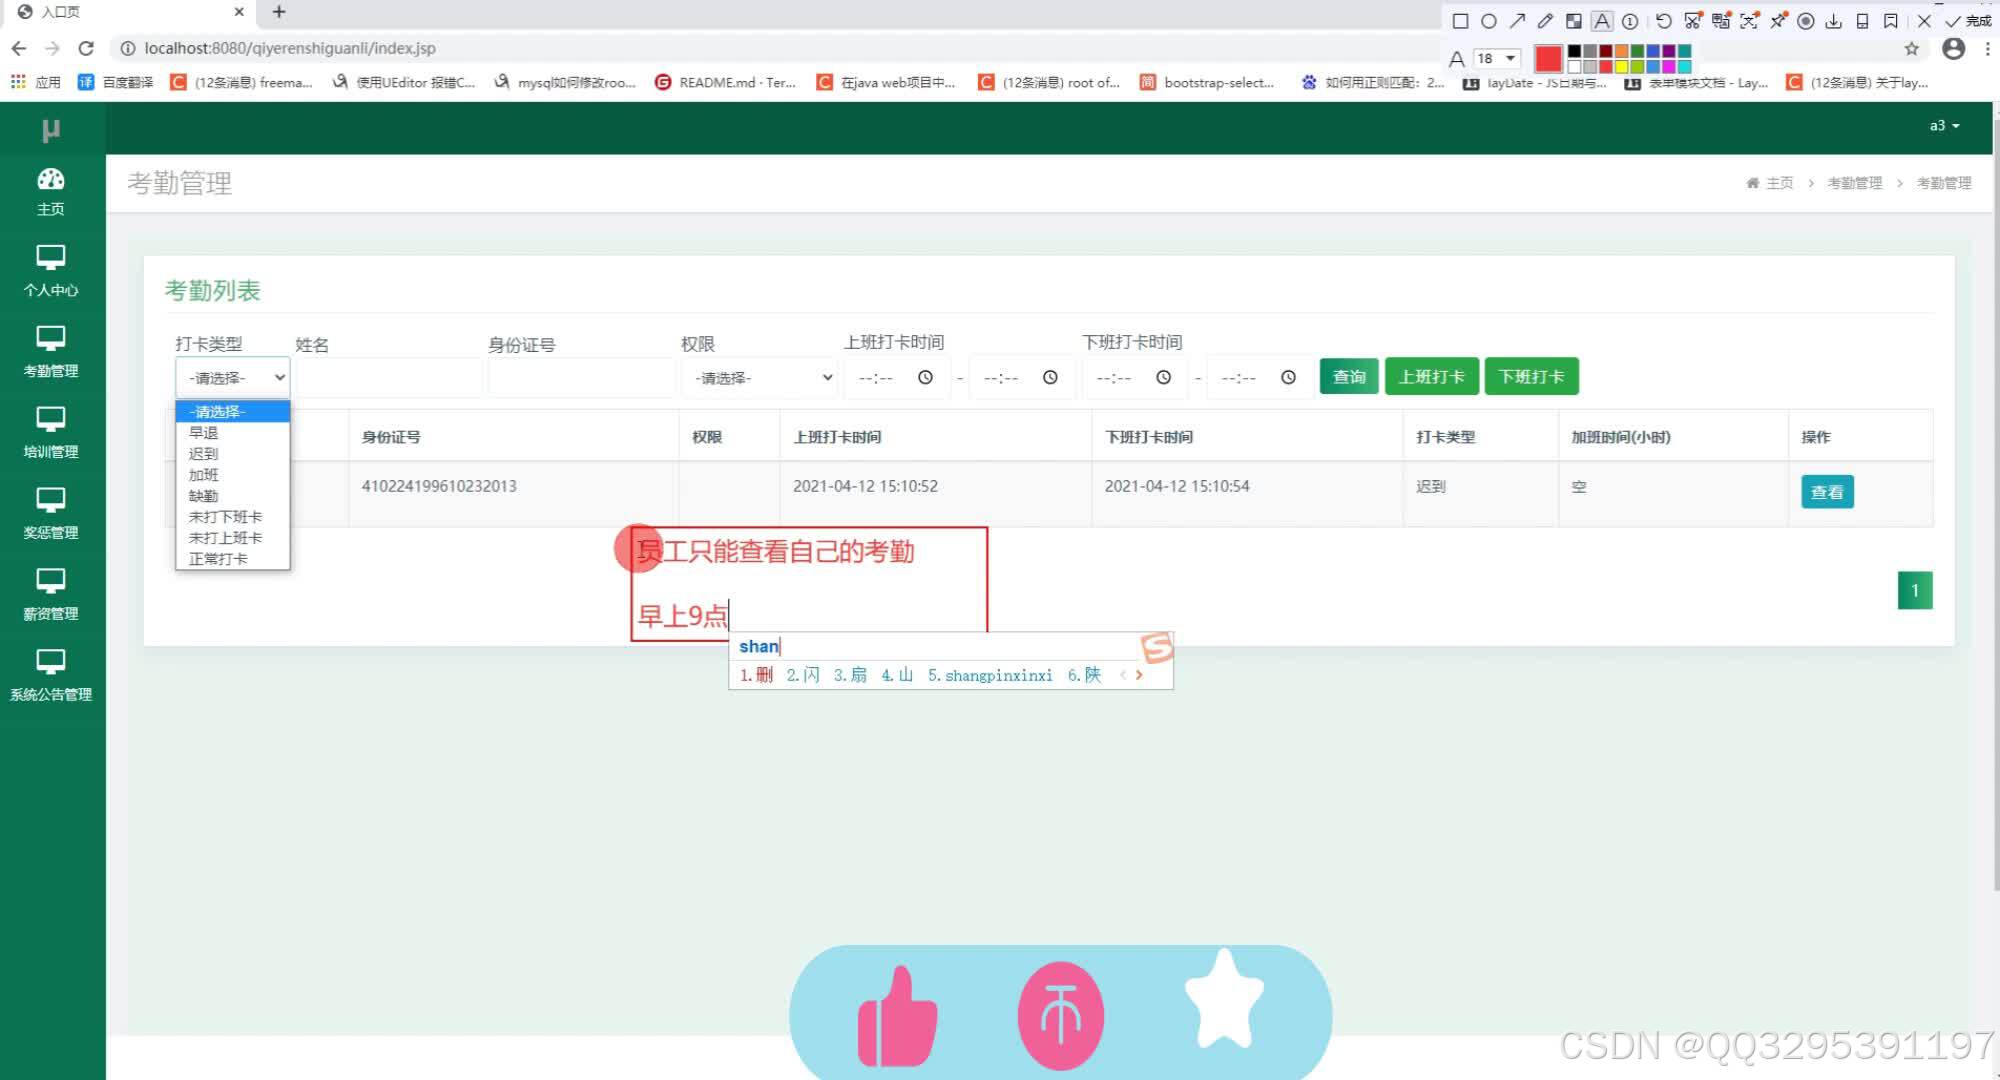
Task: Click the address bar URL
Action: pos(290,48)
